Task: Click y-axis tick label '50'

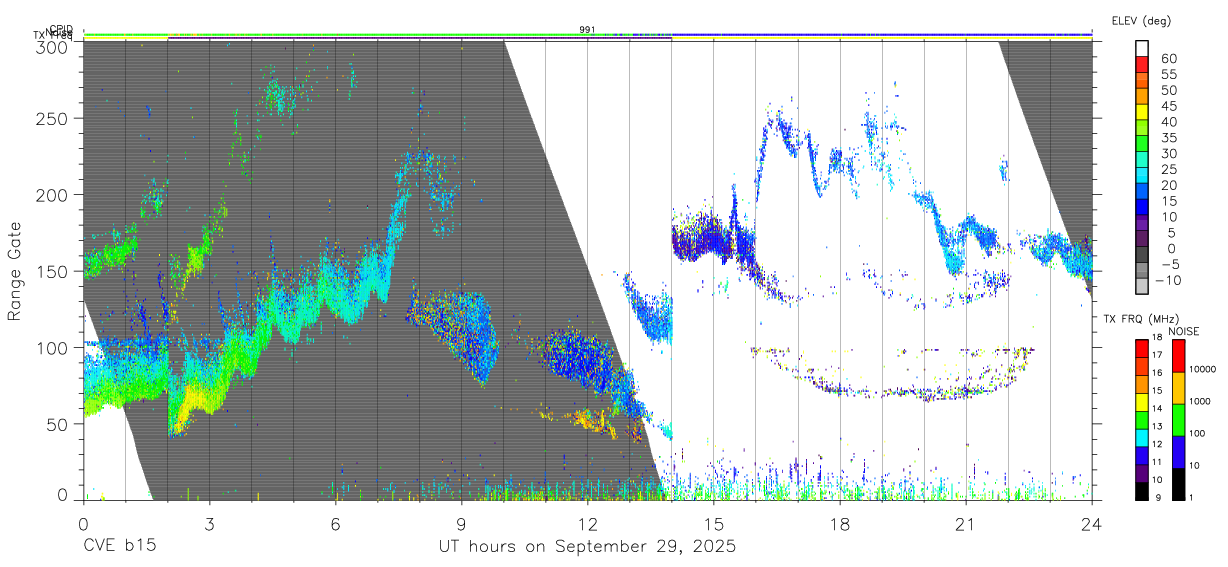Action: (57, 424)
